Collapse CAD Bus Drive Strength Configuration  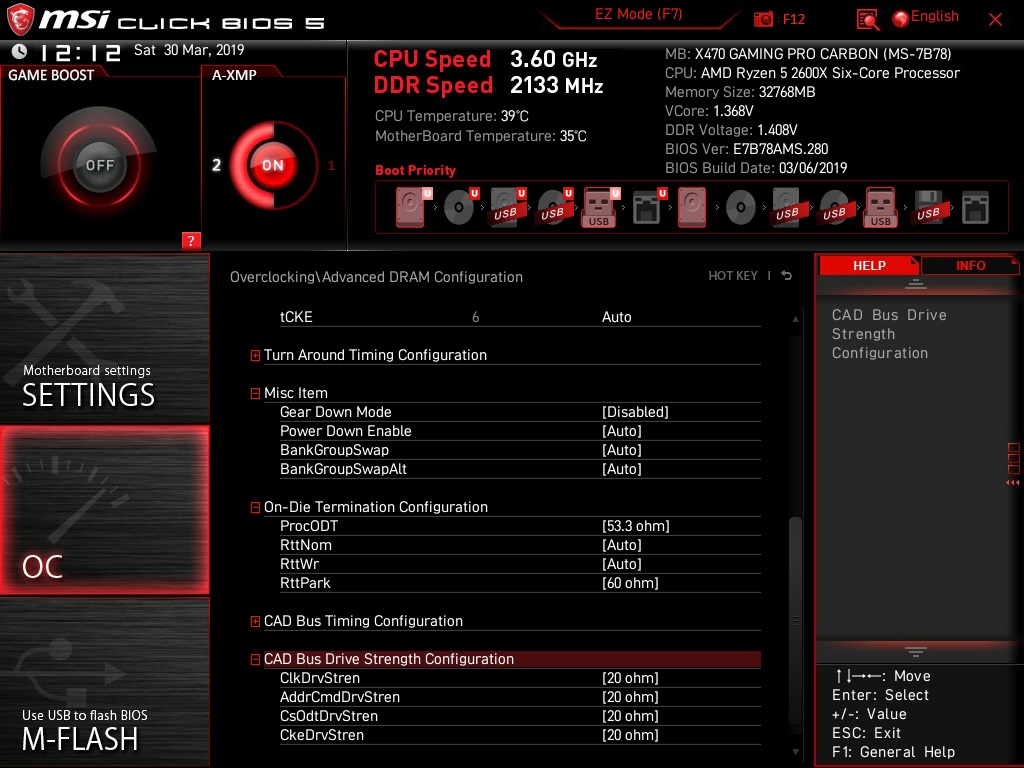click(255, 660)
